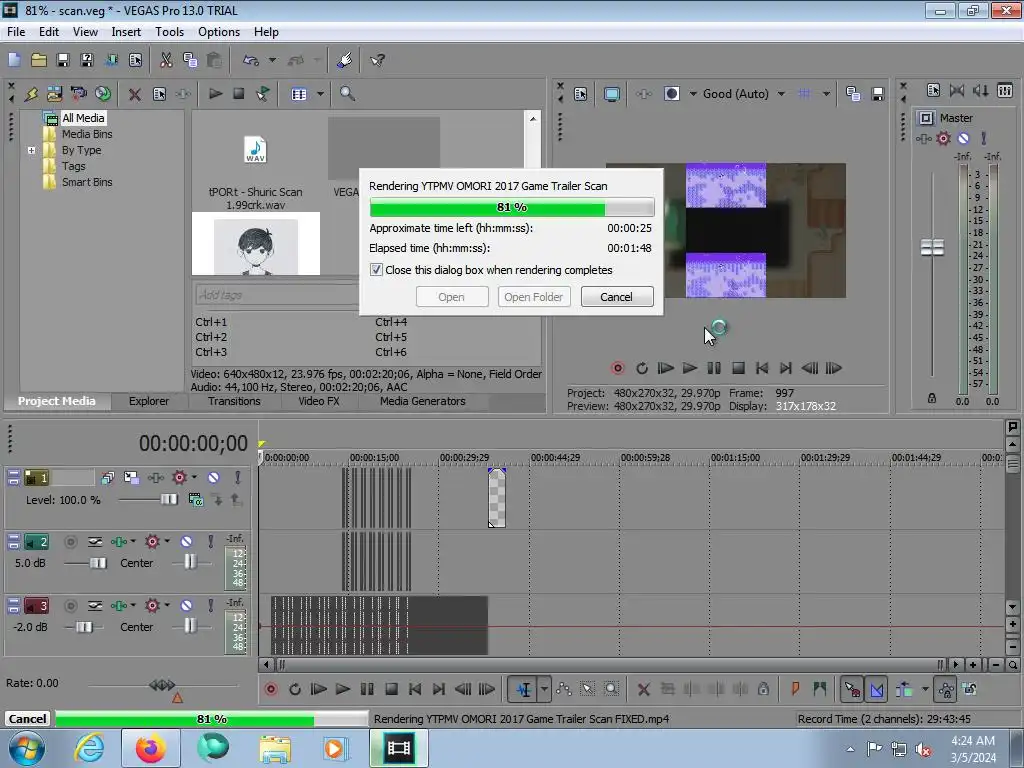Click Save Snapshot to File icon in preview
This screenshot has width=1024, height=768.
tap(878, 94)
